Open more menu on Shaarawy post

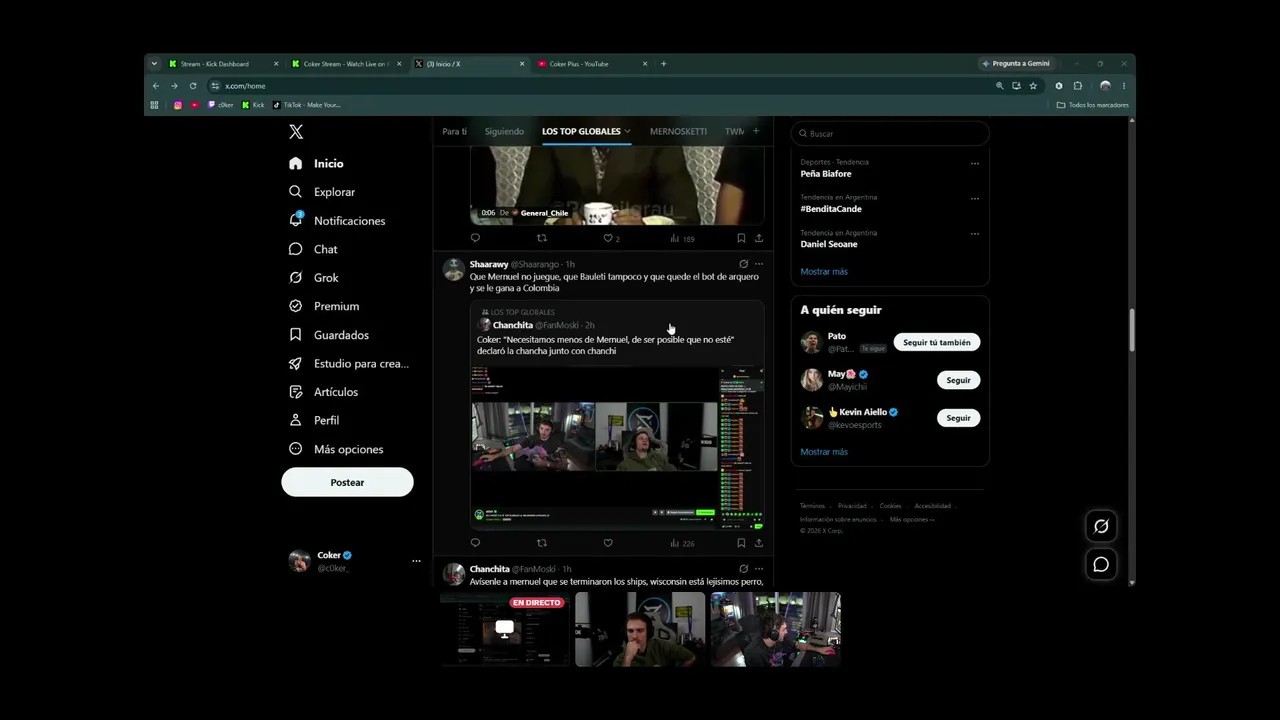pyautogui.click(x=759, y=264)
